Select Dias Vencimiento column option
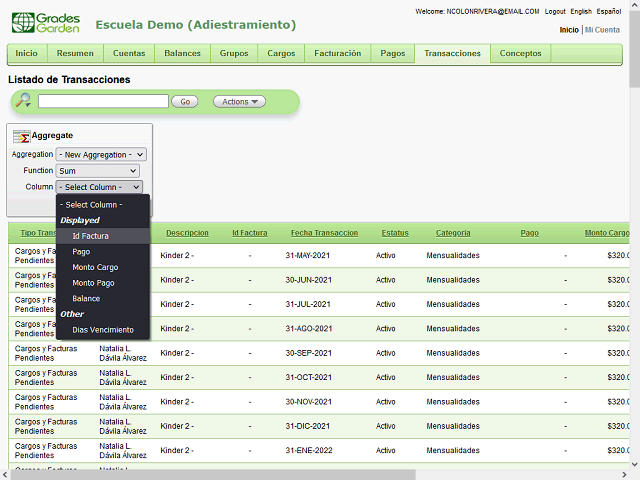640x480 pixels. click(103, 330)
